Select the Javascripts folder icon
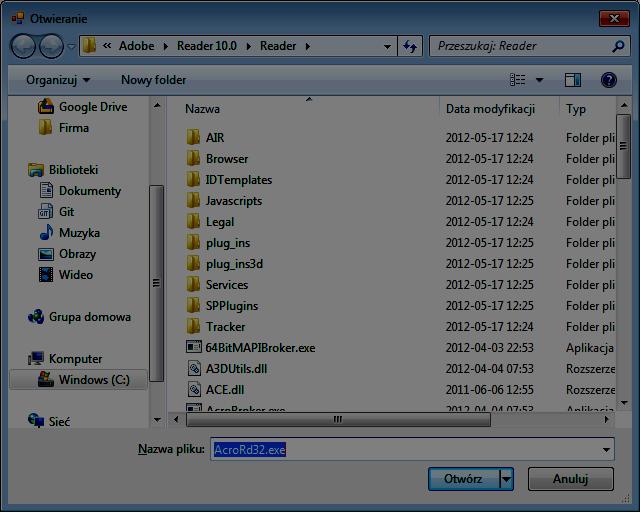Image resolution: width=640 pixels, height=512 pixels. [193, 200]
